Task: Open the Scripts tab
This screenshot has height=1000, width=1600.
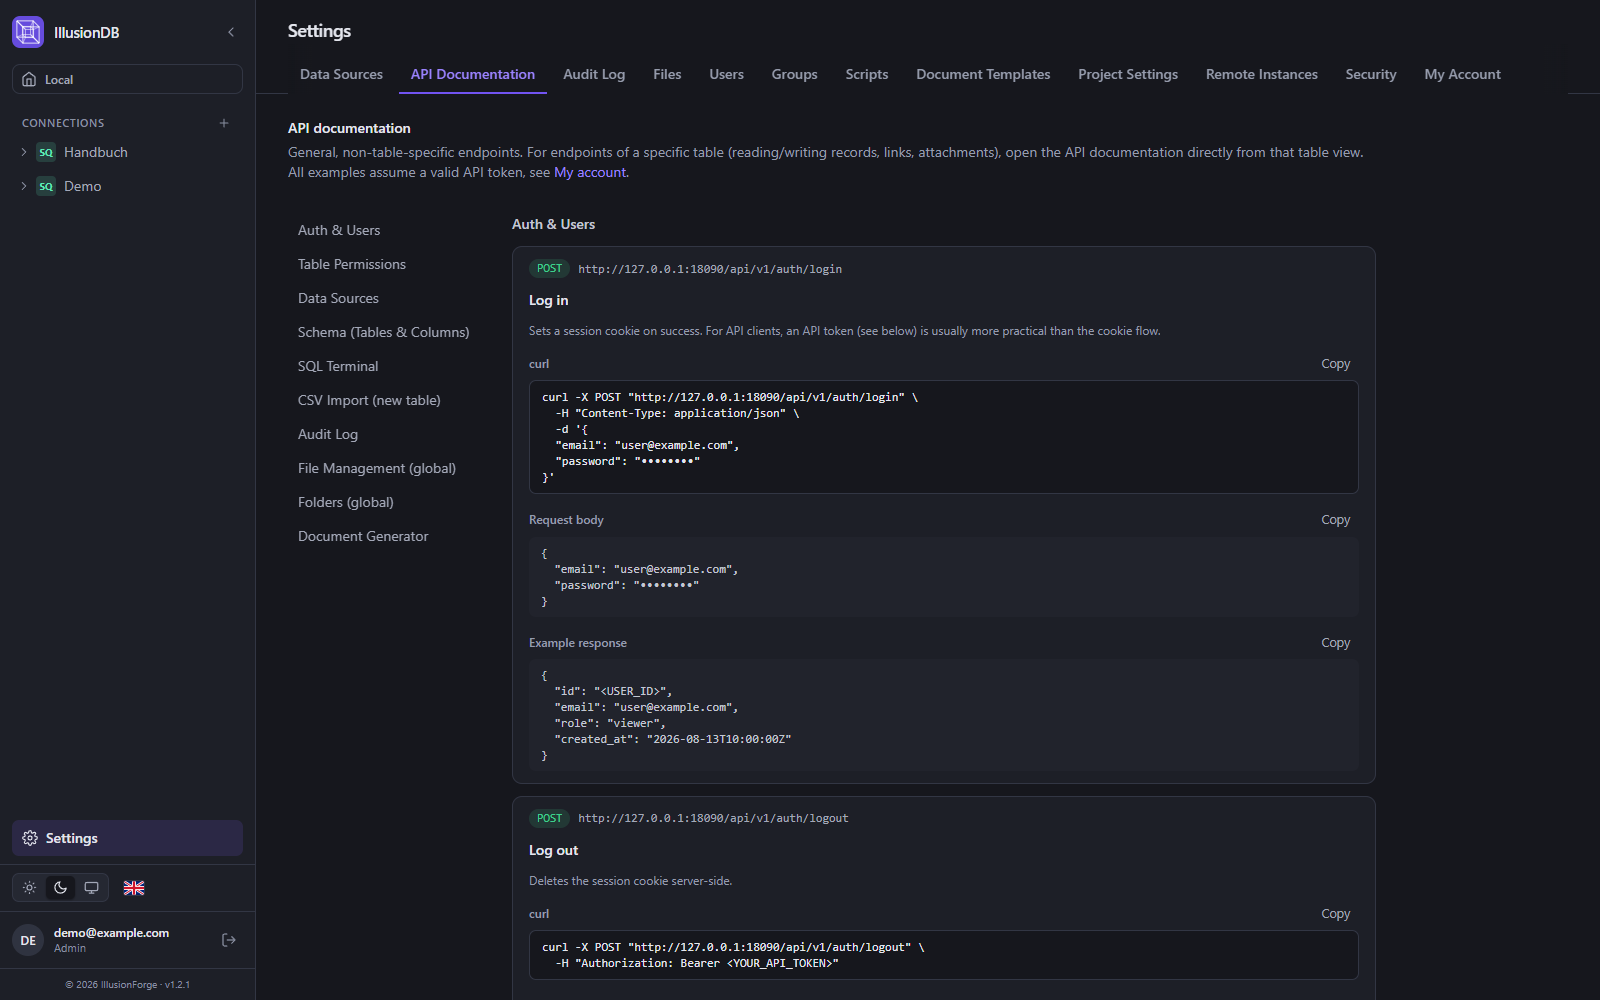Action: coord(867,74)
